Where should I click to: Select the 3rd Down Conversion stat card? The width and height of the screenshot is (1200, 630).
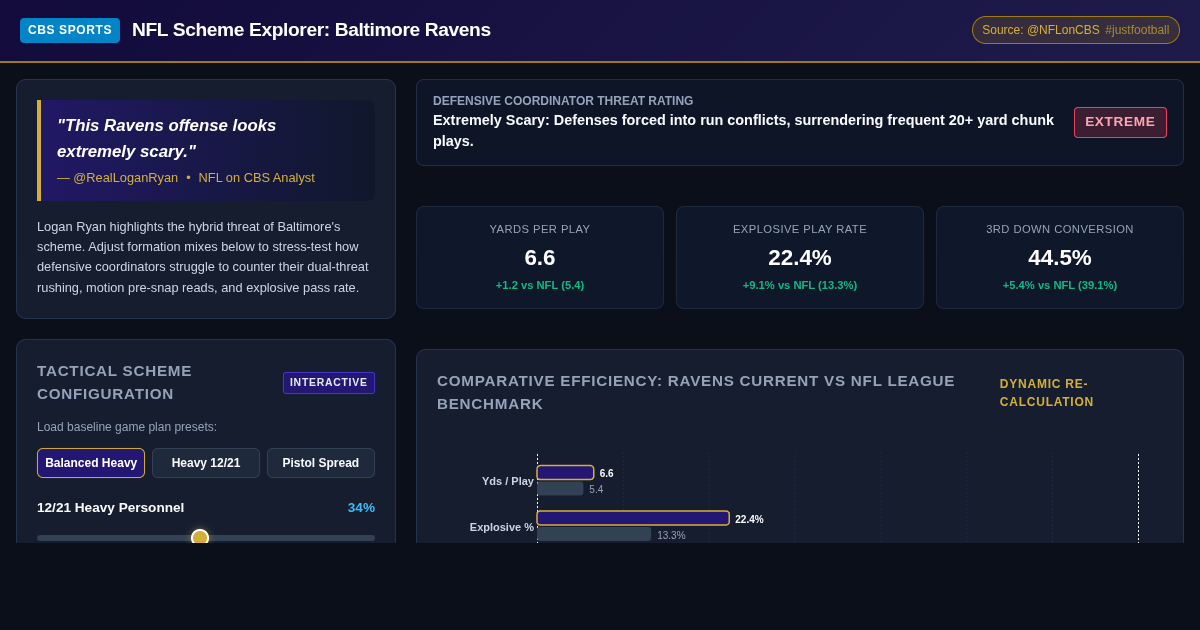tap(1060, 257)
